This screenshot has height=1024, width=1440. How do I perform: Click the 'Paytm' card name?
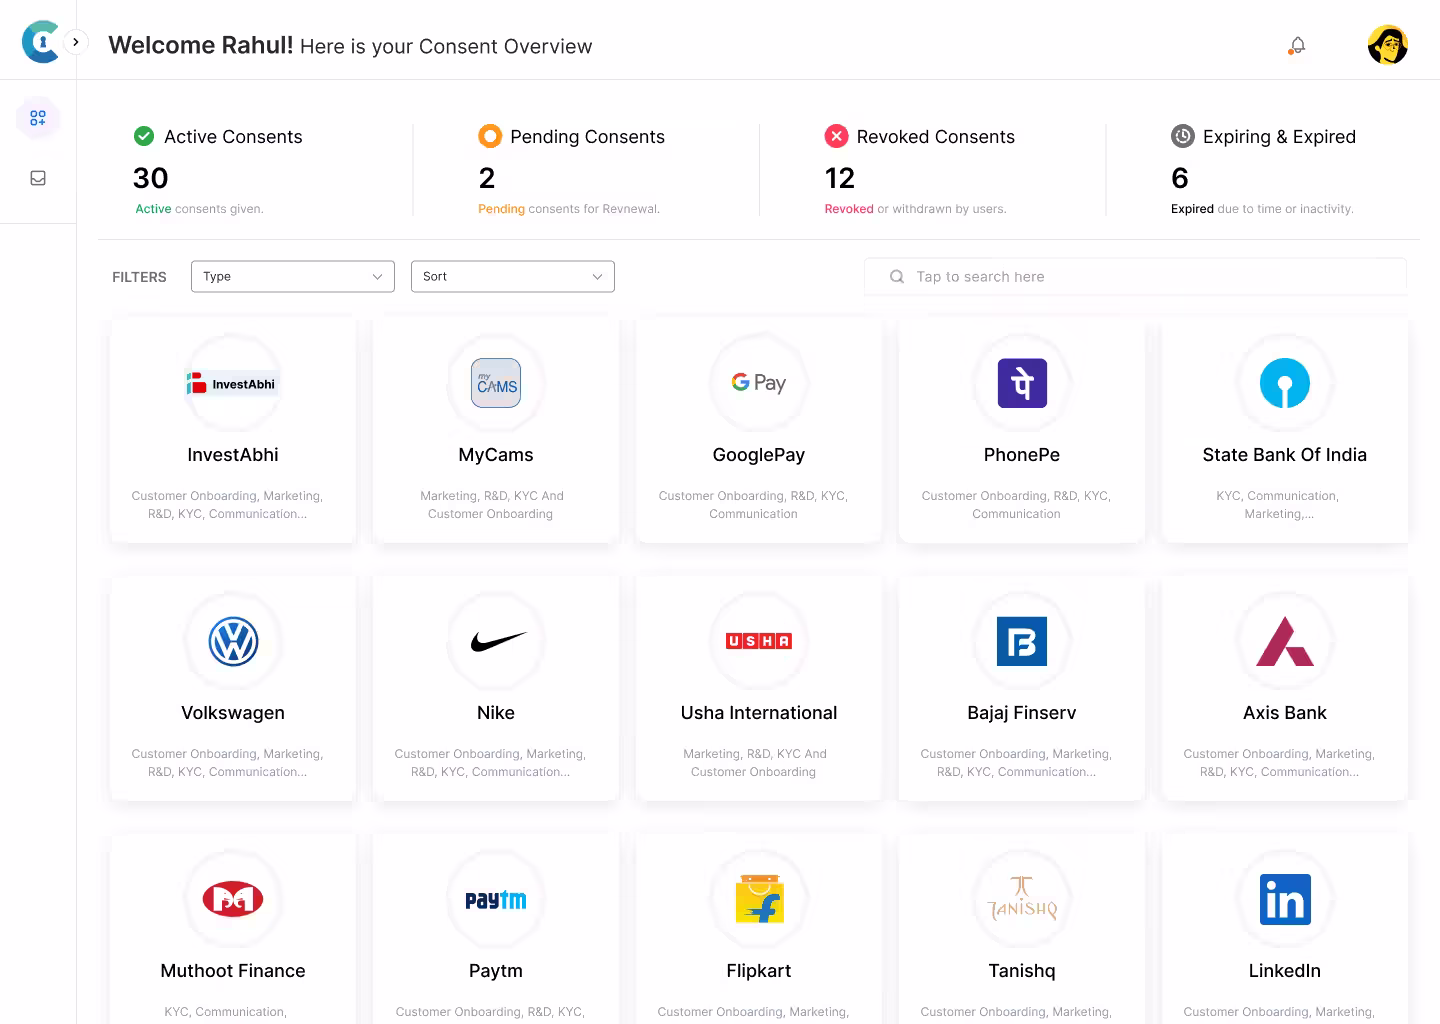tap(496, 971)
